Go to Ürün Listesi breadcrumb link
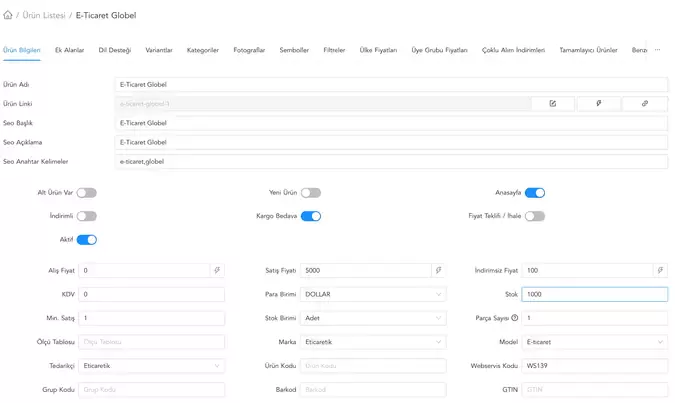 [44, 15]
